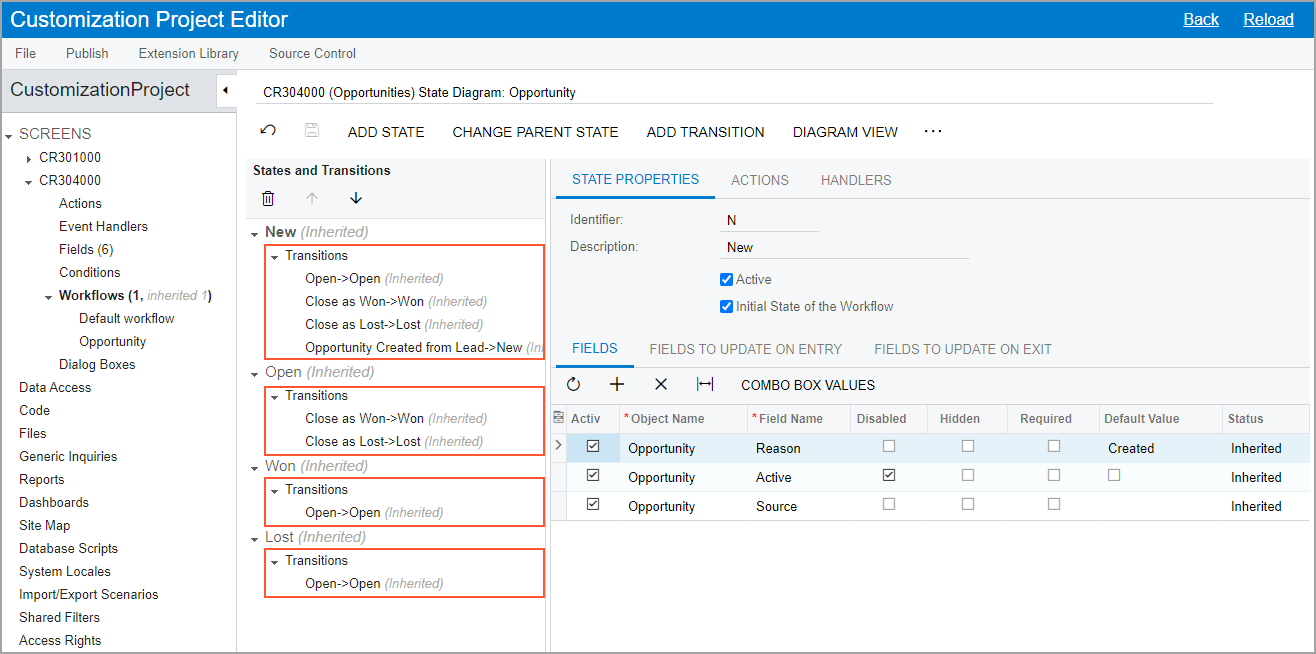Click the save disk icon

coord(312,131)
